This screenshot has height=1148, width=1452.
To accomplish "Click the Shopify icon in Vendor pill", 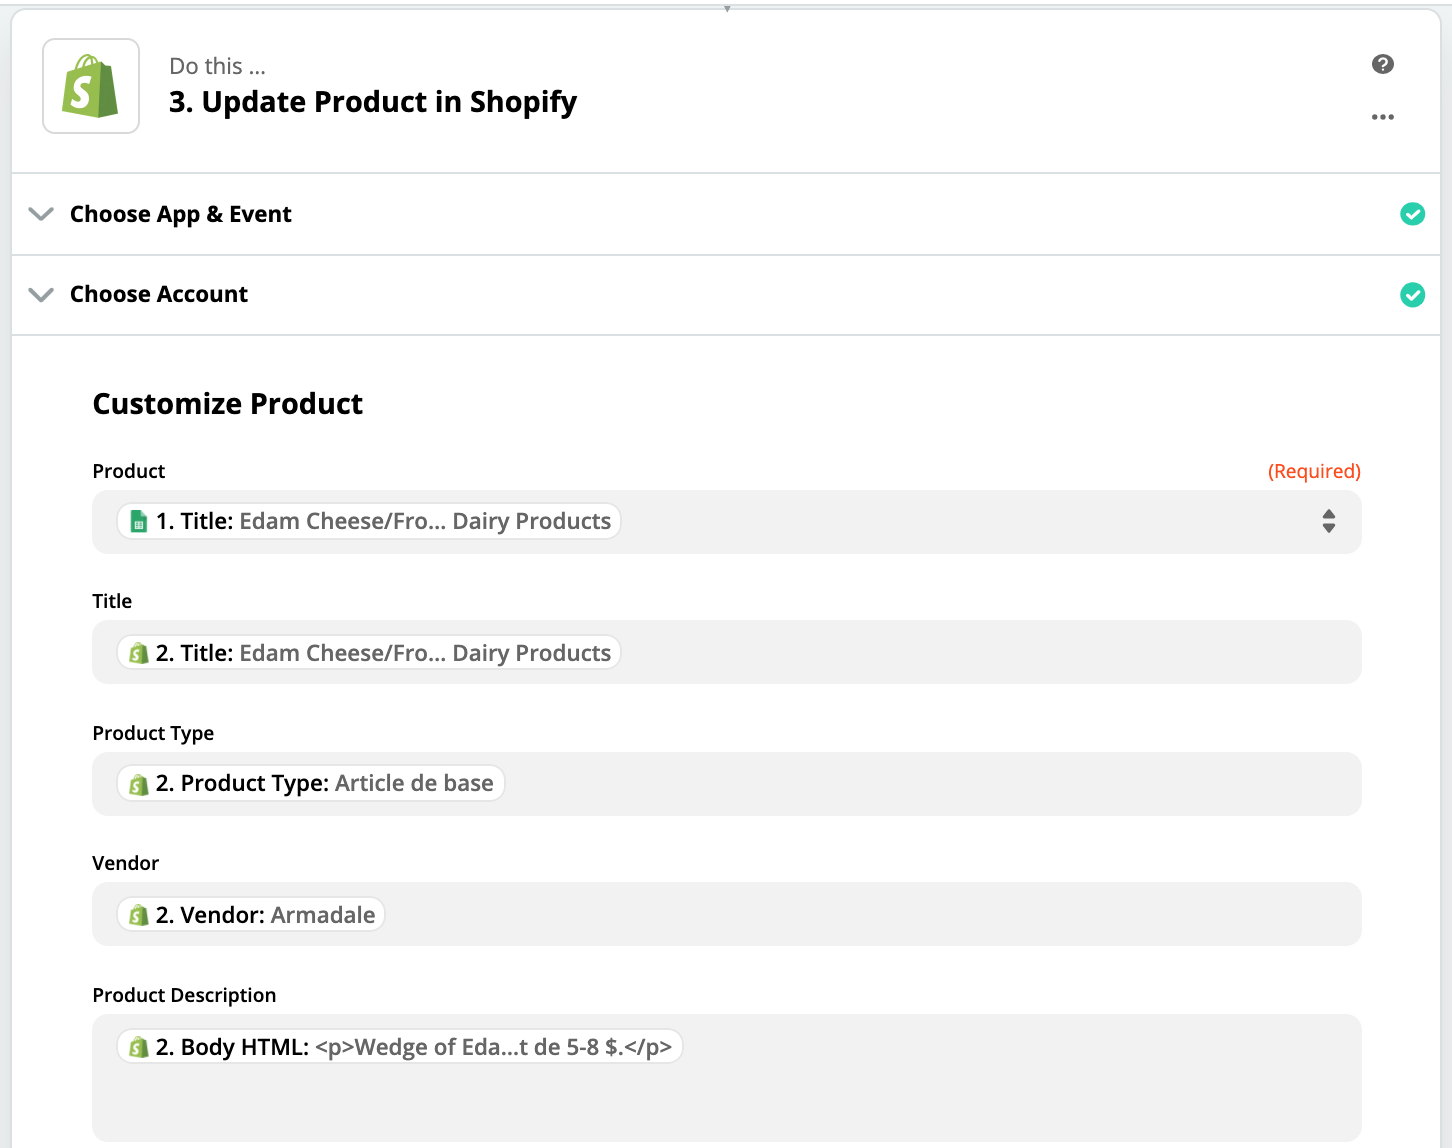I will pyautogui.click(x=139, y=915).
